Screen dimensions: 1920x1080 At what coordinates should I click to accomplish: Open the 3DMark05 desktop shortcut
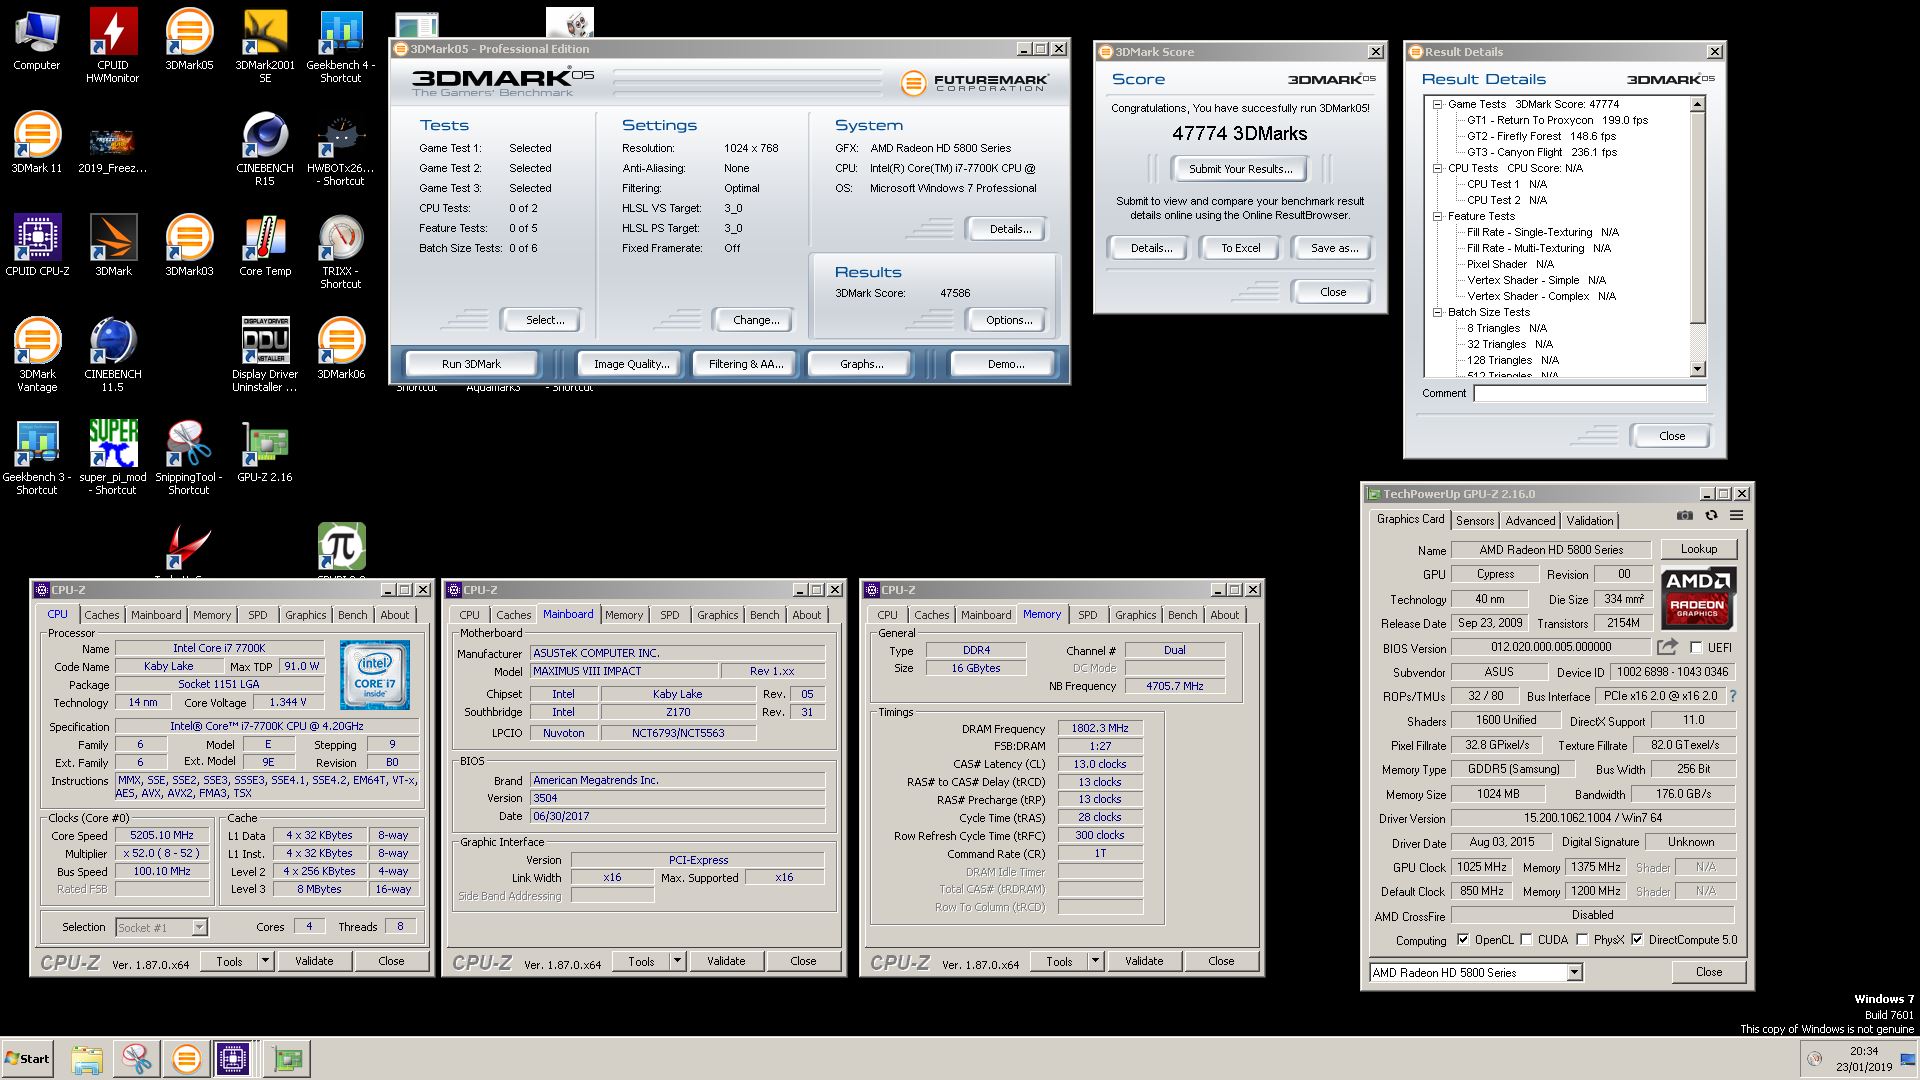coord(189,39)
